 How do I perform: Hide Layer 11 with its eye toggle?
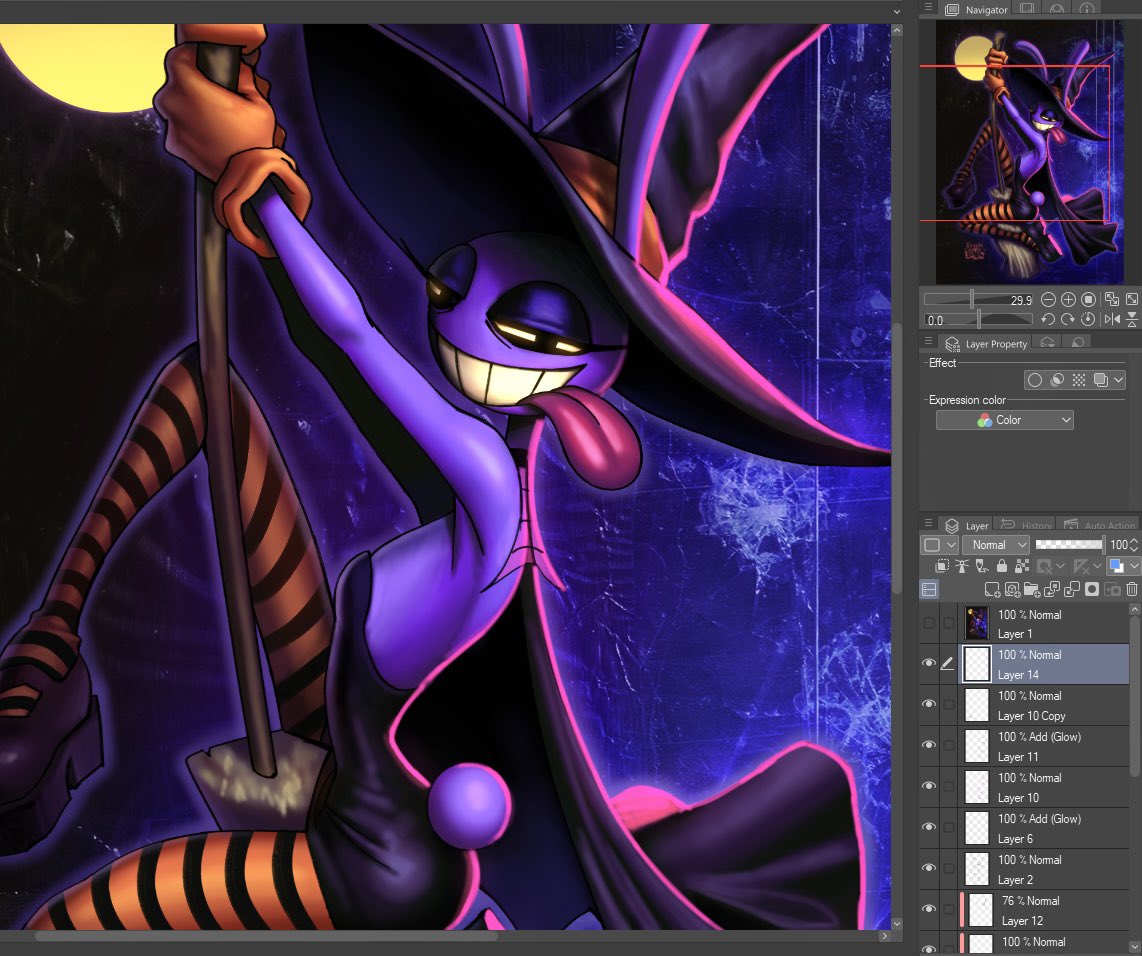coord(929,745)
